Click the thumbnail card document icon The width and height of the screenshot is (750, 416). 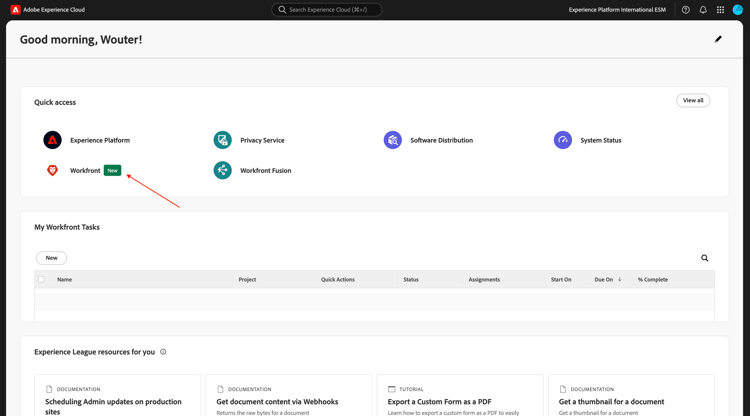tap(562, 389)
